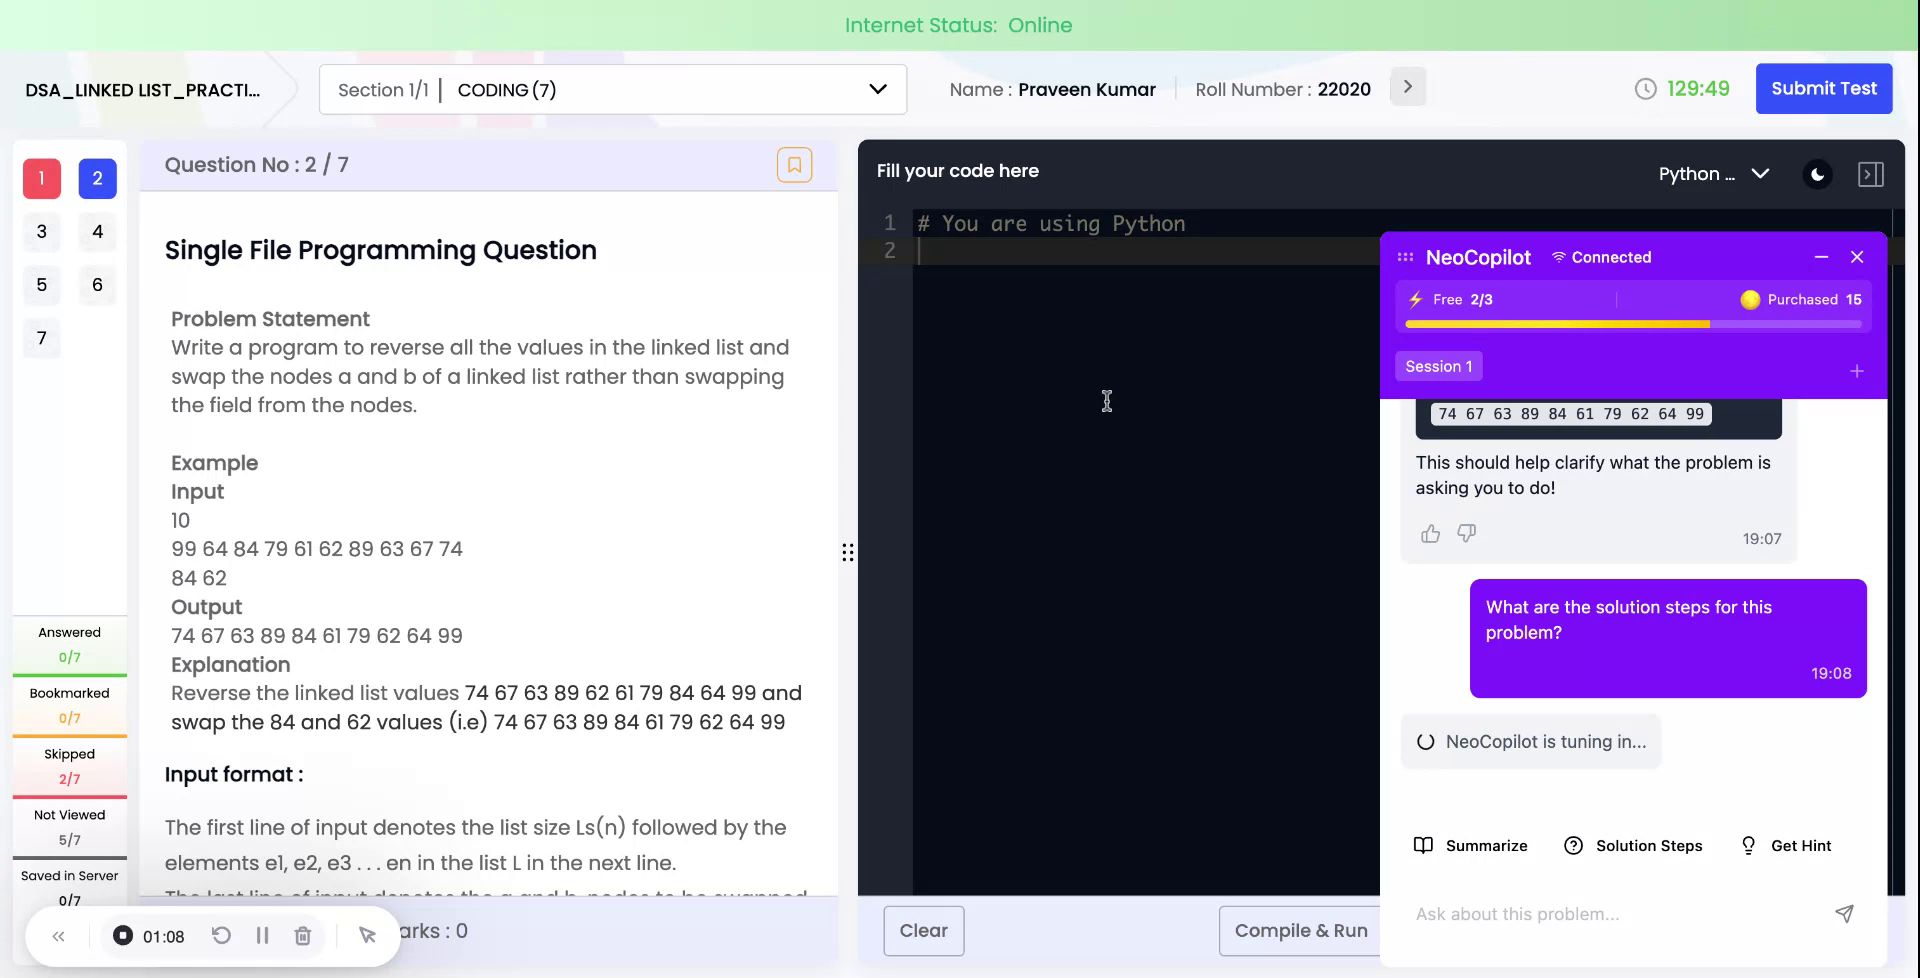Open the Python language dropdown
Image resolution: width=1920 pixels, height=978 pixels.
(x=1714, y=173)
